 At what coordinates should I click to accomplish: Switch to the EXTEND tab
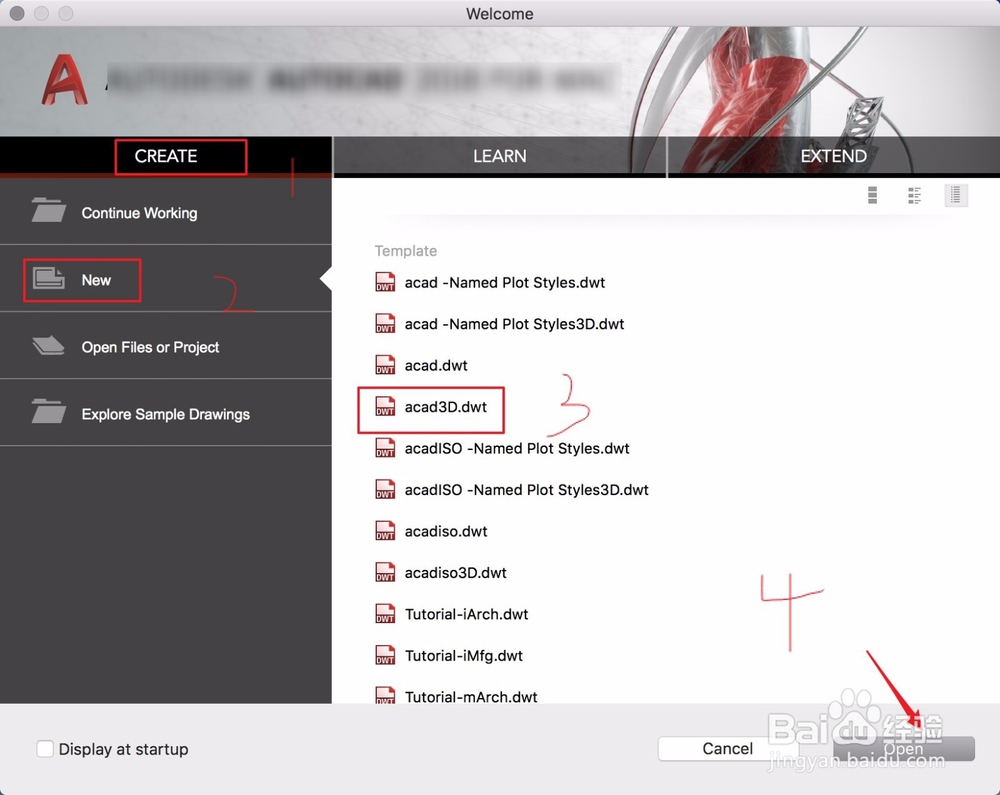tap(833, 156)
